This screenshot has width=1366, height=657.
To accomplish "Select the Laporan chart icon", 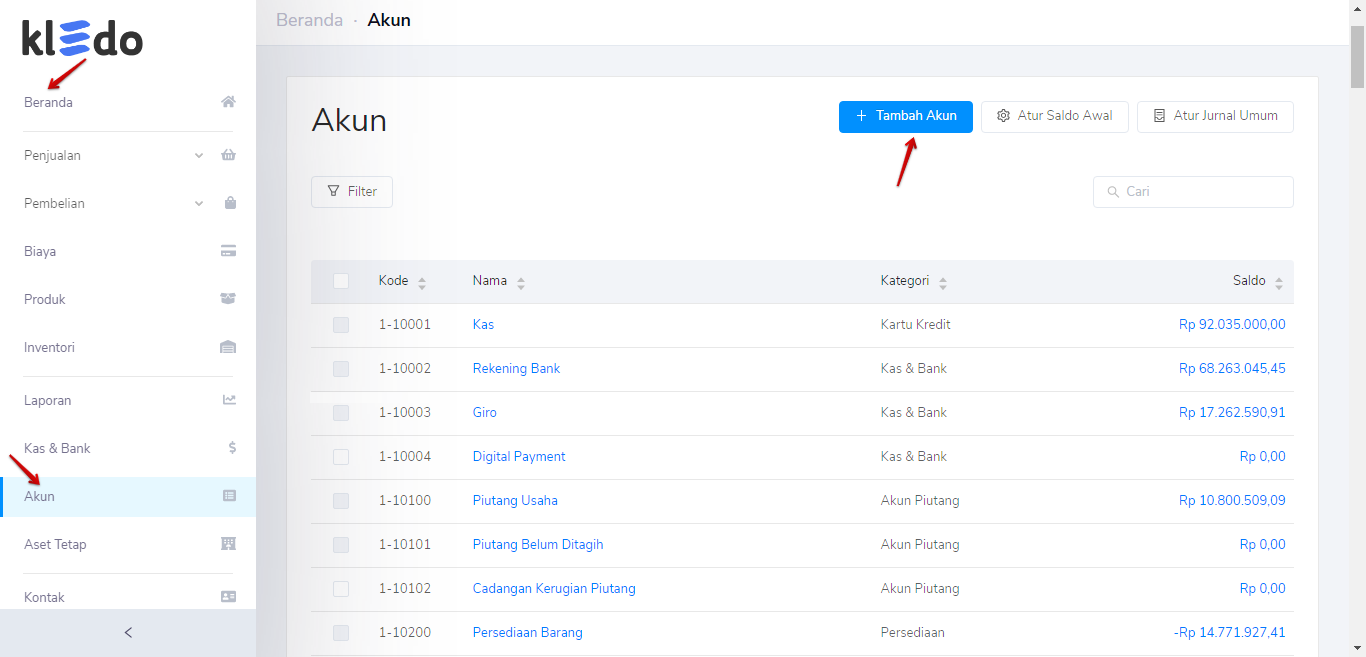I will [228, 399].
